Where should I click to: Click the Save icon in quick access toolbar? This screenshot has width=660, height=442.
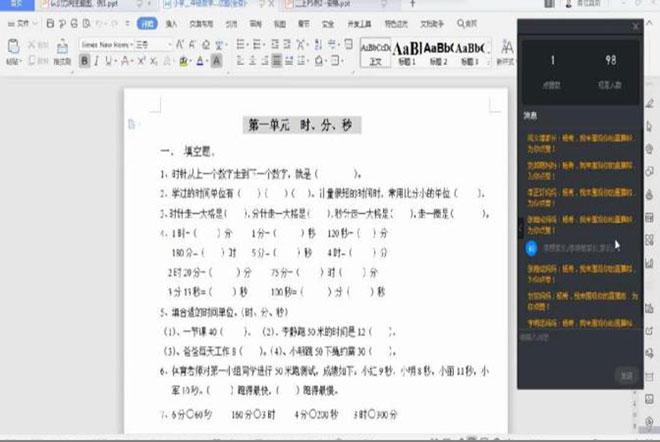pyautogui.click(x=50, y=24)
